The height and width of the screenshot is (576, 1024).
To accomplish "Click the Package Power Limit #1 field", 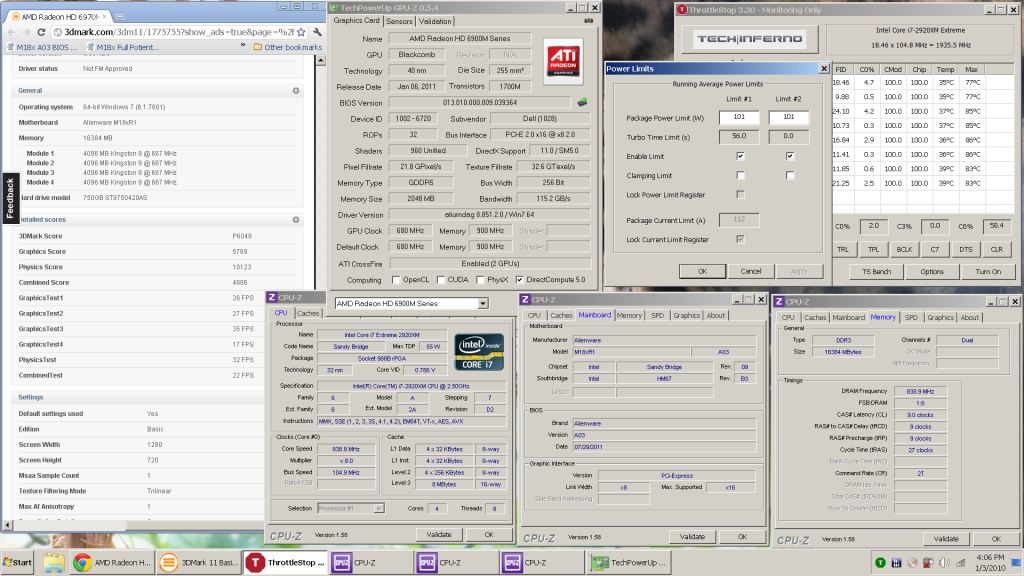I will pos(739,118).
